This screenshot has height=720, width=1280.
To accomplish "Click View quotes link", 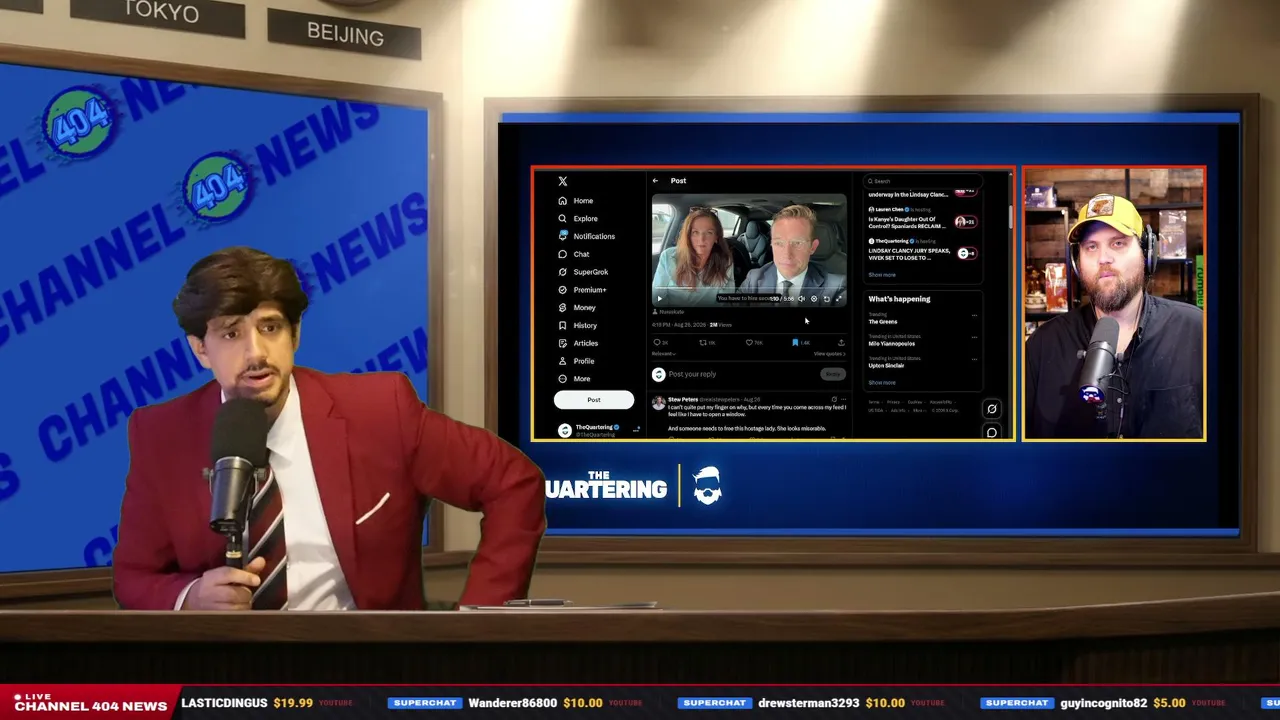I will [829, 354].
